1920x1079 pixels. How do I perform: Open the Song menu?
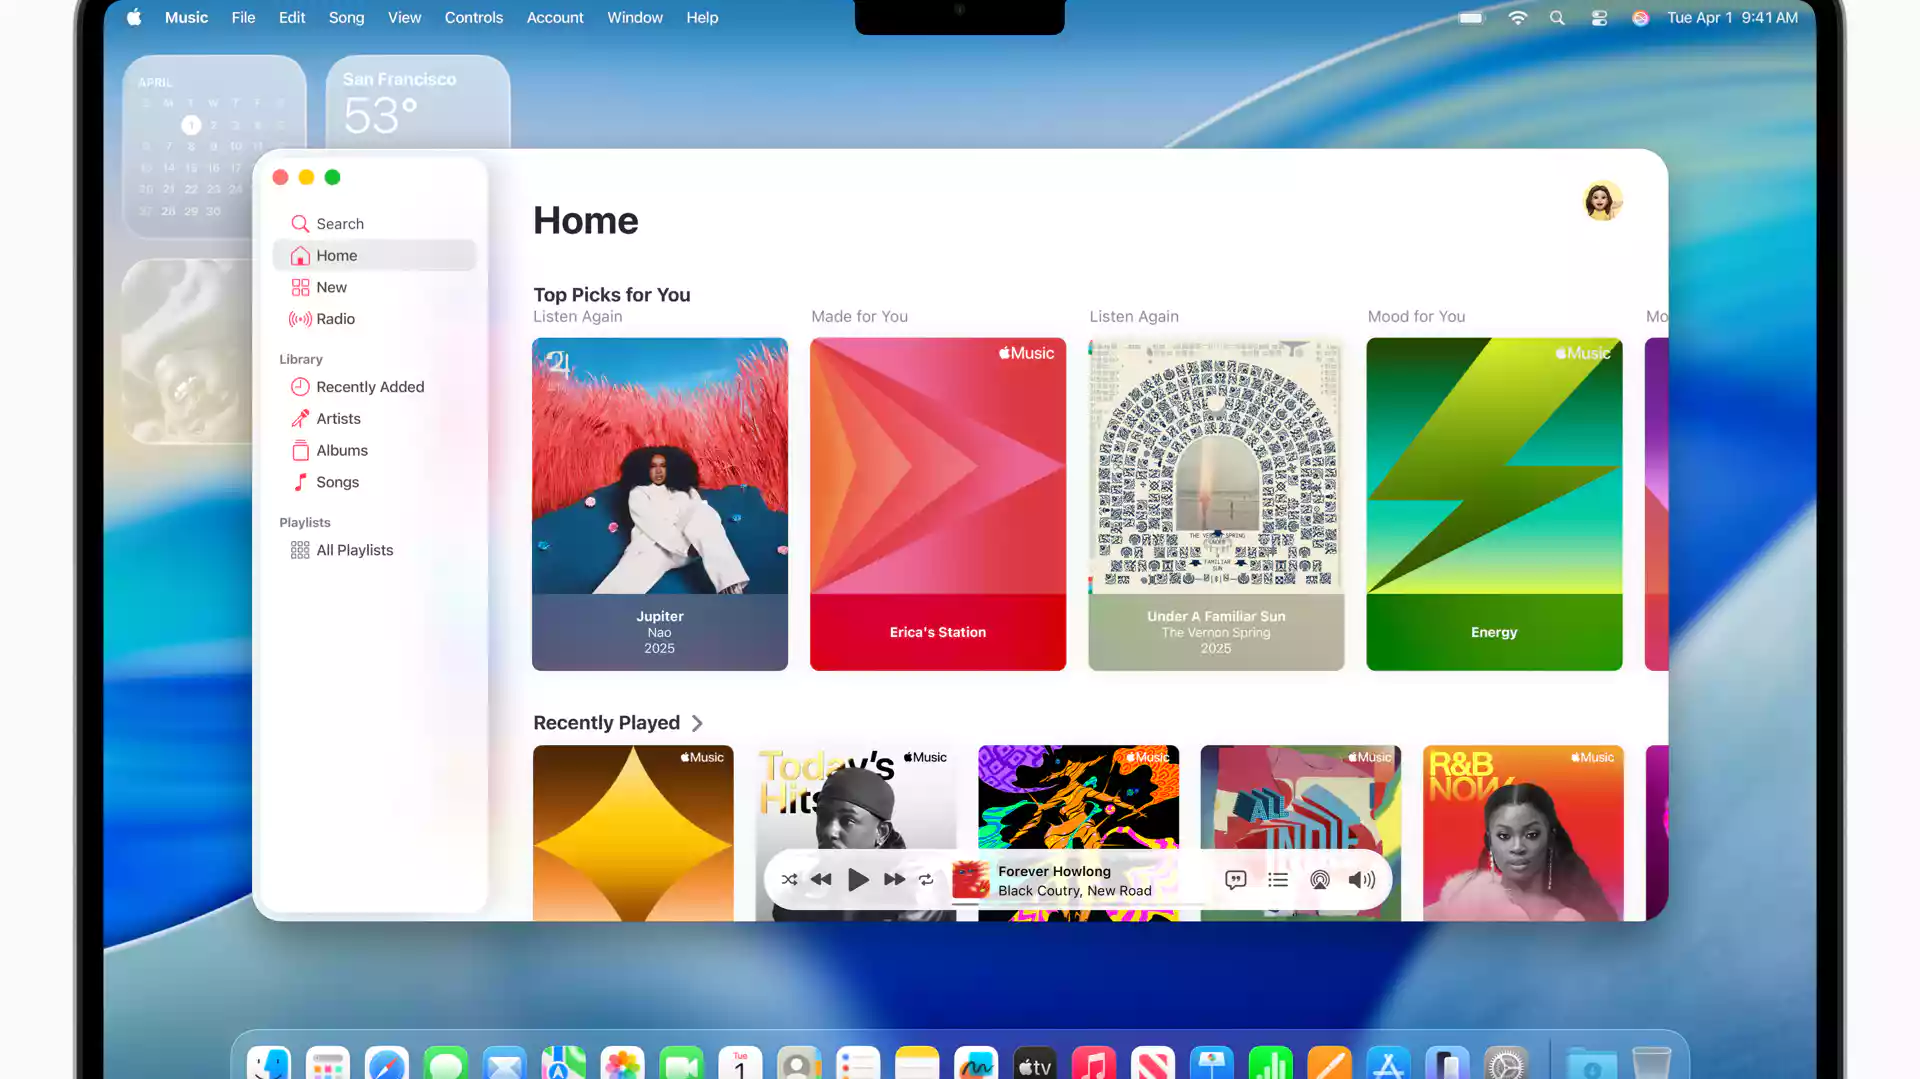tap(346, 17)
